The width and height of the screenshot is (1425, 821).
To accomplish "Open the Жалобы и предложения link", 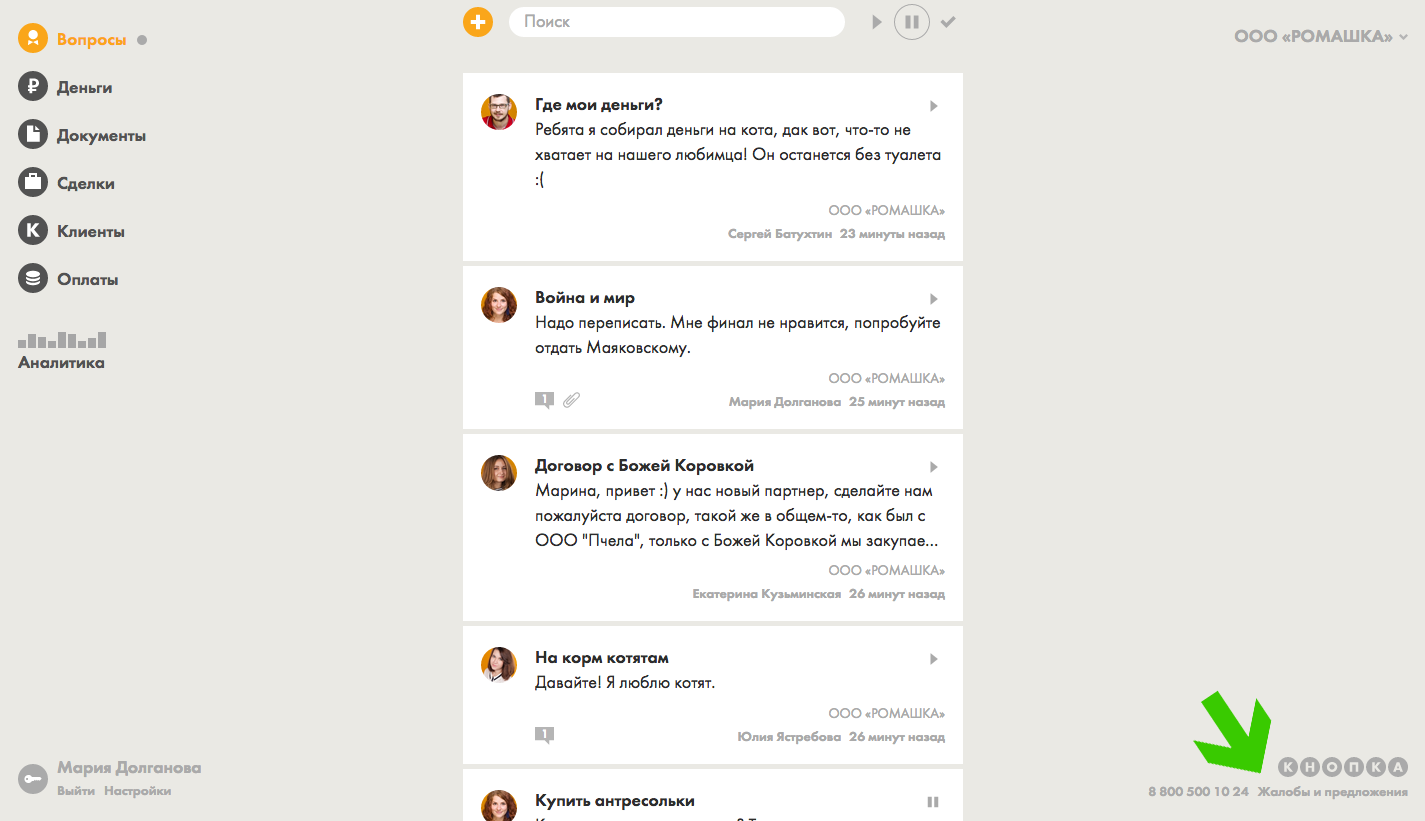I will coord(1332,792).
